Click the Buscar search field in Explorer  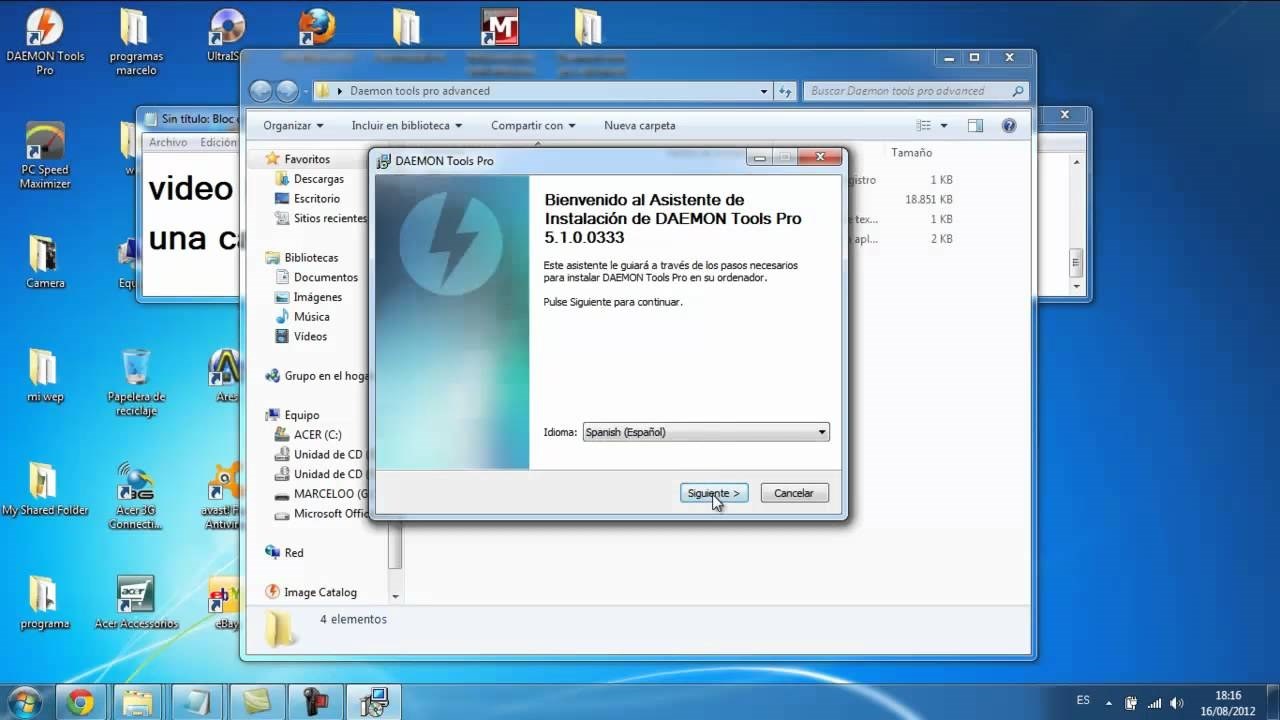click(916, 91)
